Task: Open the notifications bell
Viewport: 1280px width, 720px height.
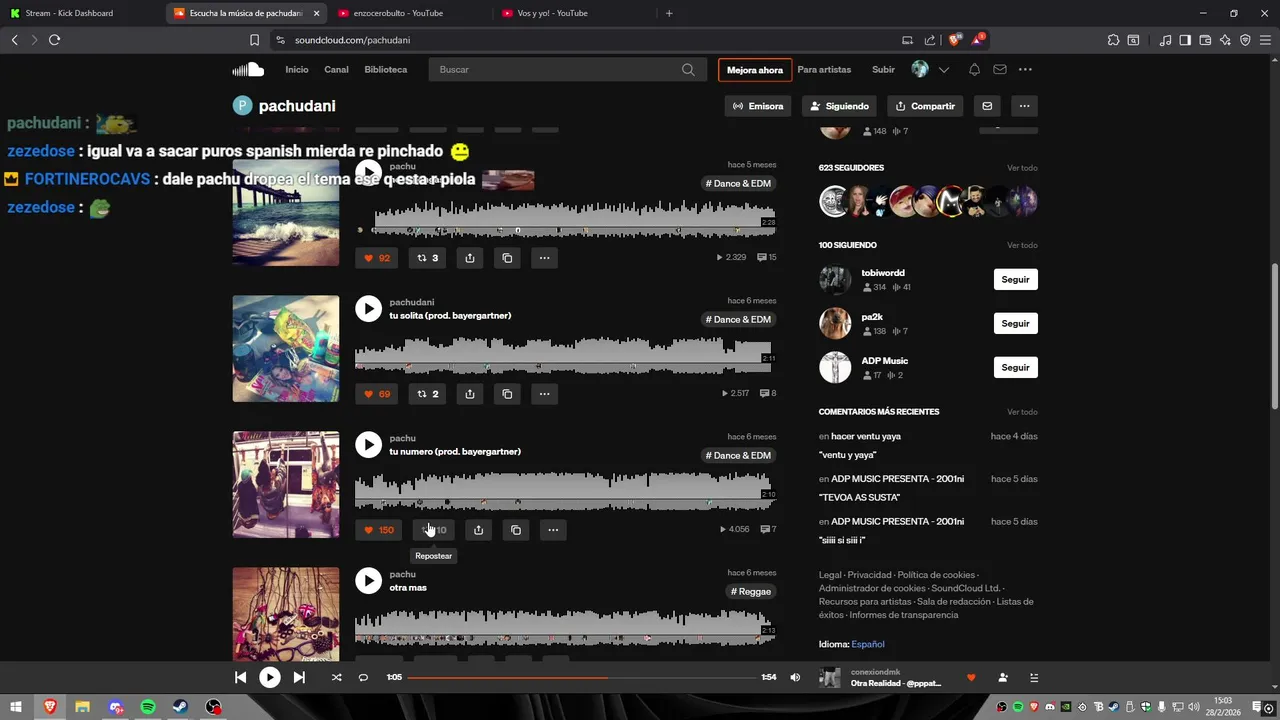Action: click(974, 69)
